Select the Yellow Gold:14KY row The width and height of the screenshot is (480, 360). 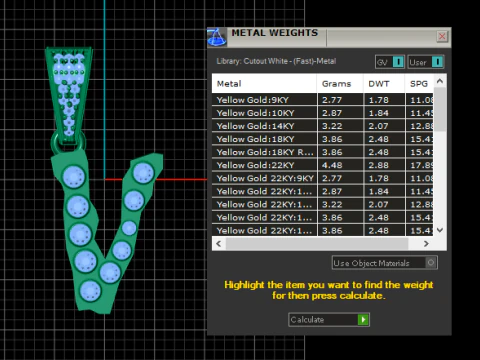[323, 126]
